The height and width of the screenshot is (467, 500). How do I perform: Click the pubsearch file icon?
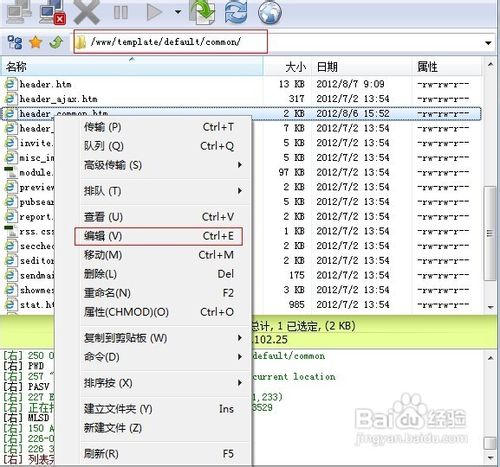10,202
